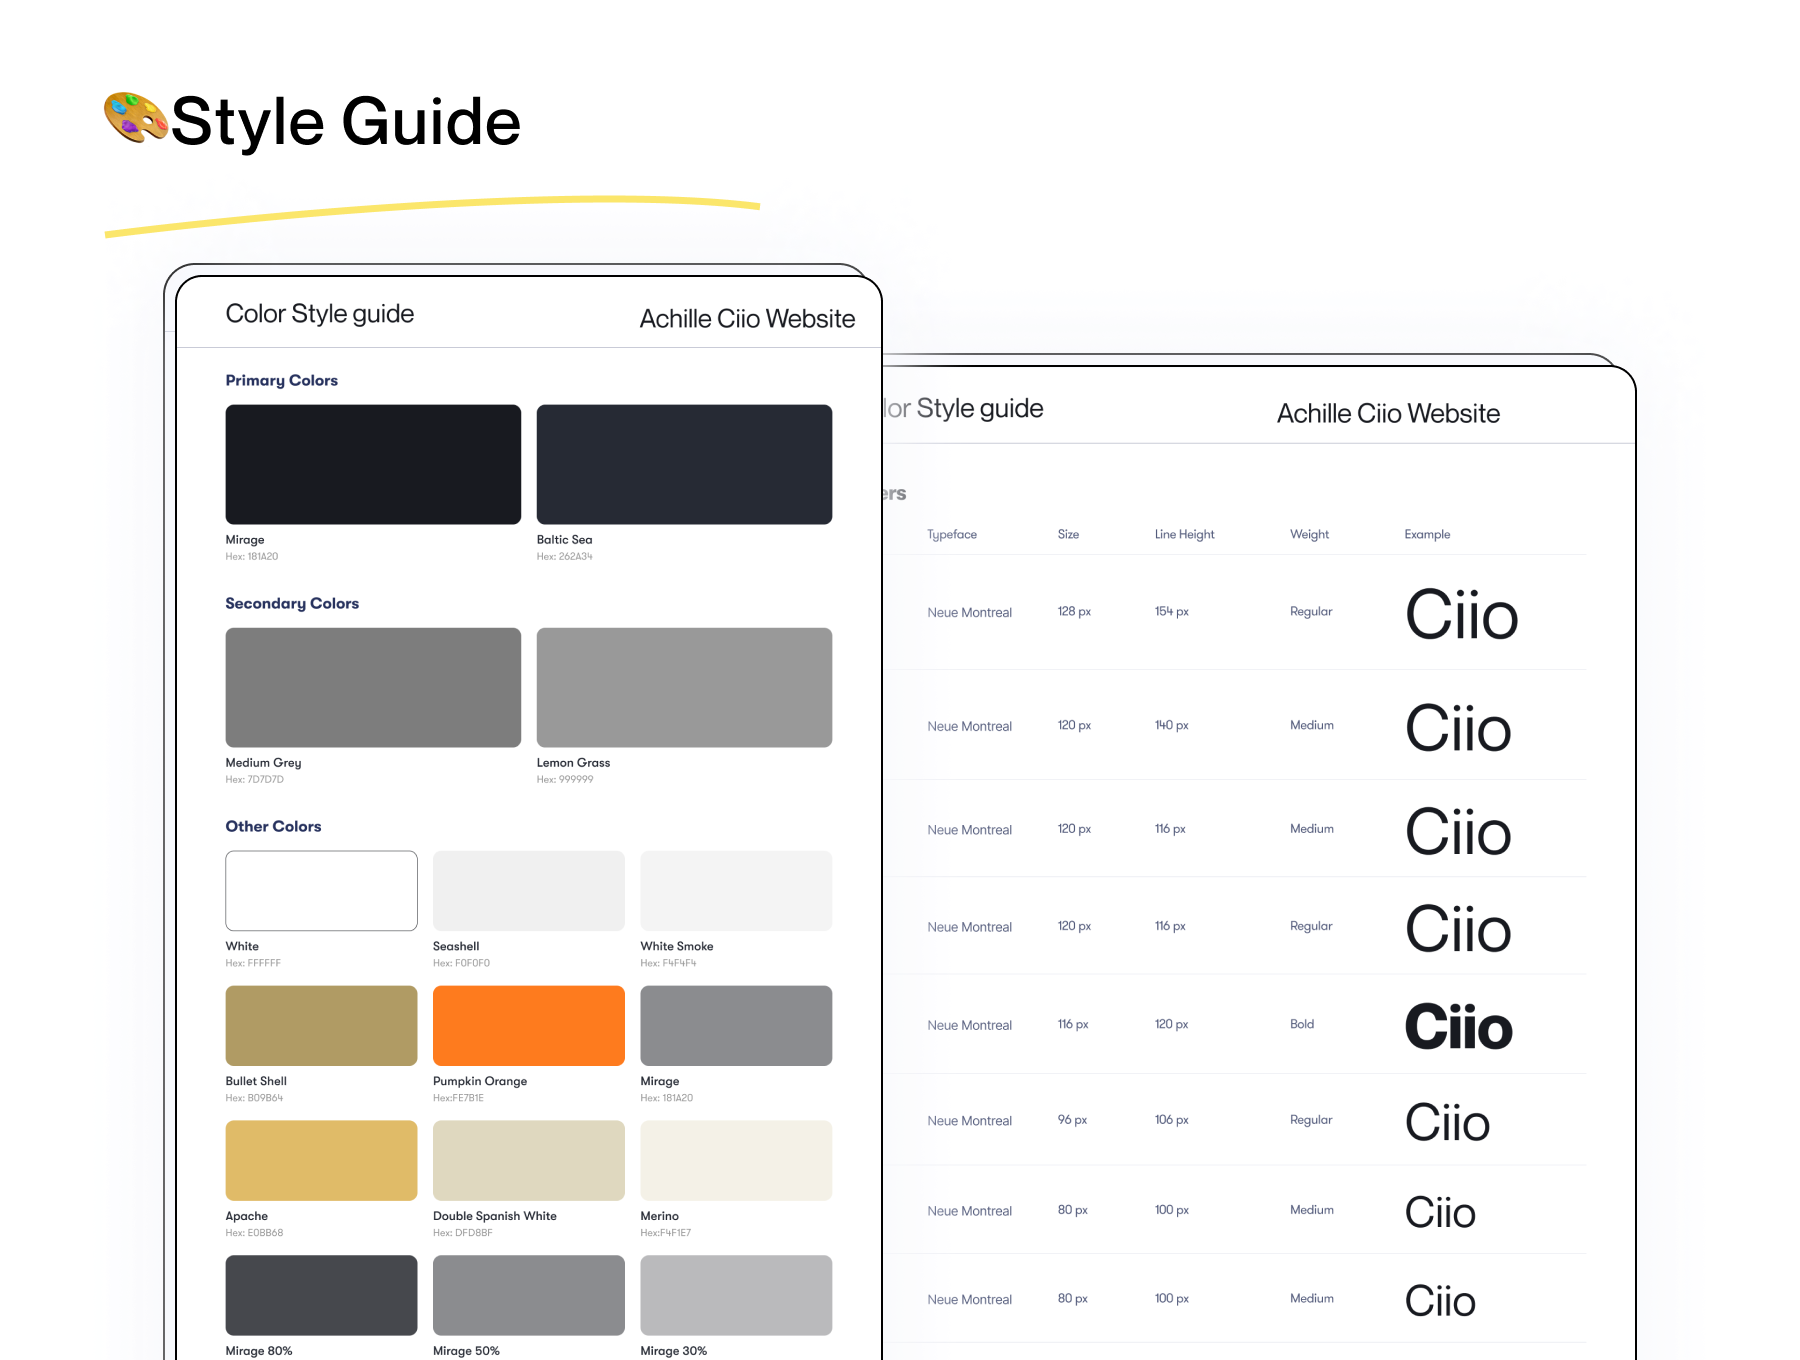Viewport: 1800px width, 1360px height.
Task: Click the Line Height column header
Action: click(x=1184, y=534)
